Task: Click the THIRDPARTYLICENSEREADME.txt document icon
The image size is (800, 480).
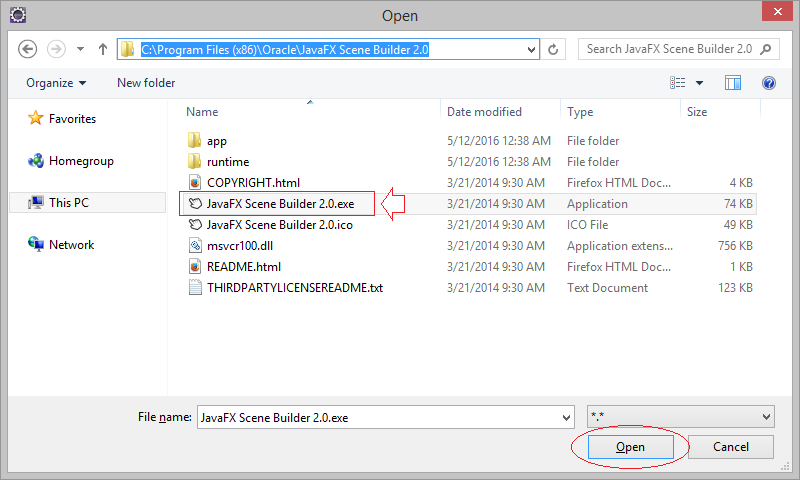Action: [x=195, y=287]
